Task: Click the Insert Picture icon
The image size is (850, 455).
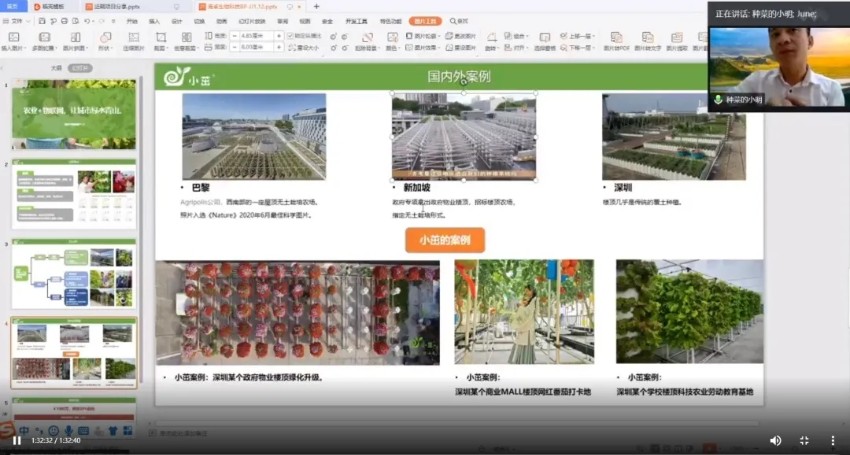Action: pos(14,37)
